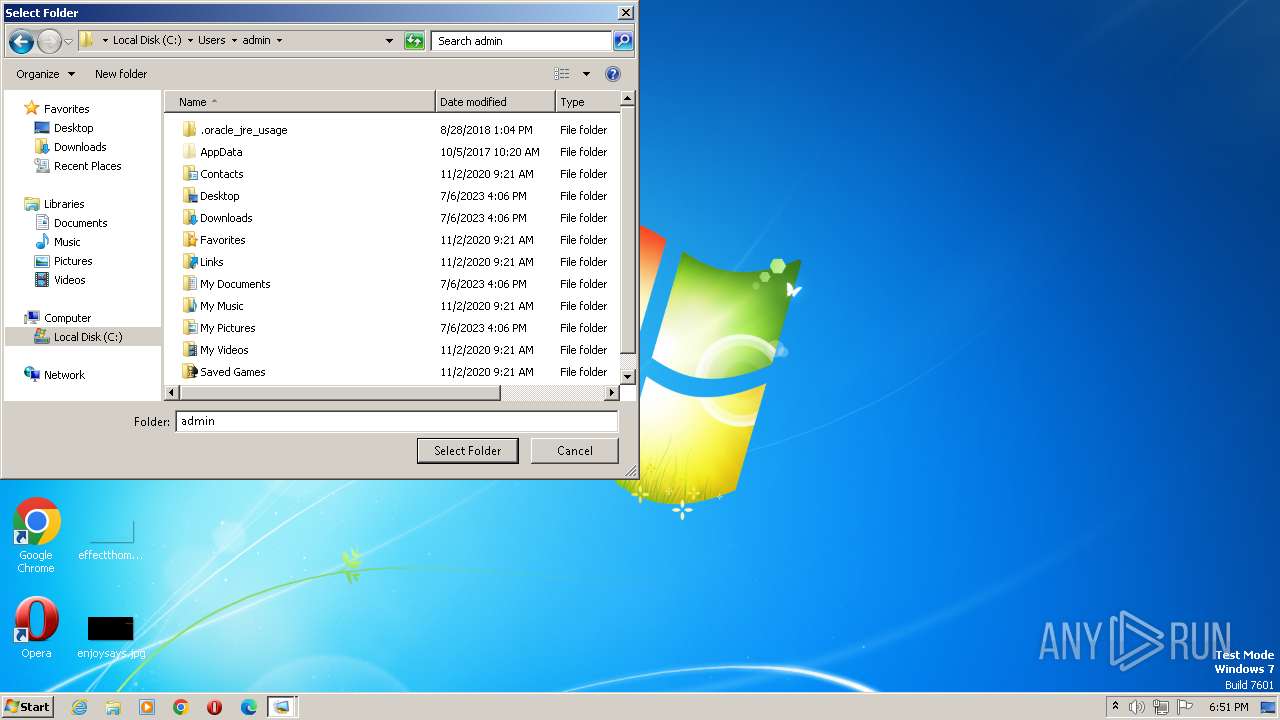The width and height of the screenshot is (1280, 720).
Task: Open the volume control in the system tray
Action: pyautogui.click(x=1137, y=707)
